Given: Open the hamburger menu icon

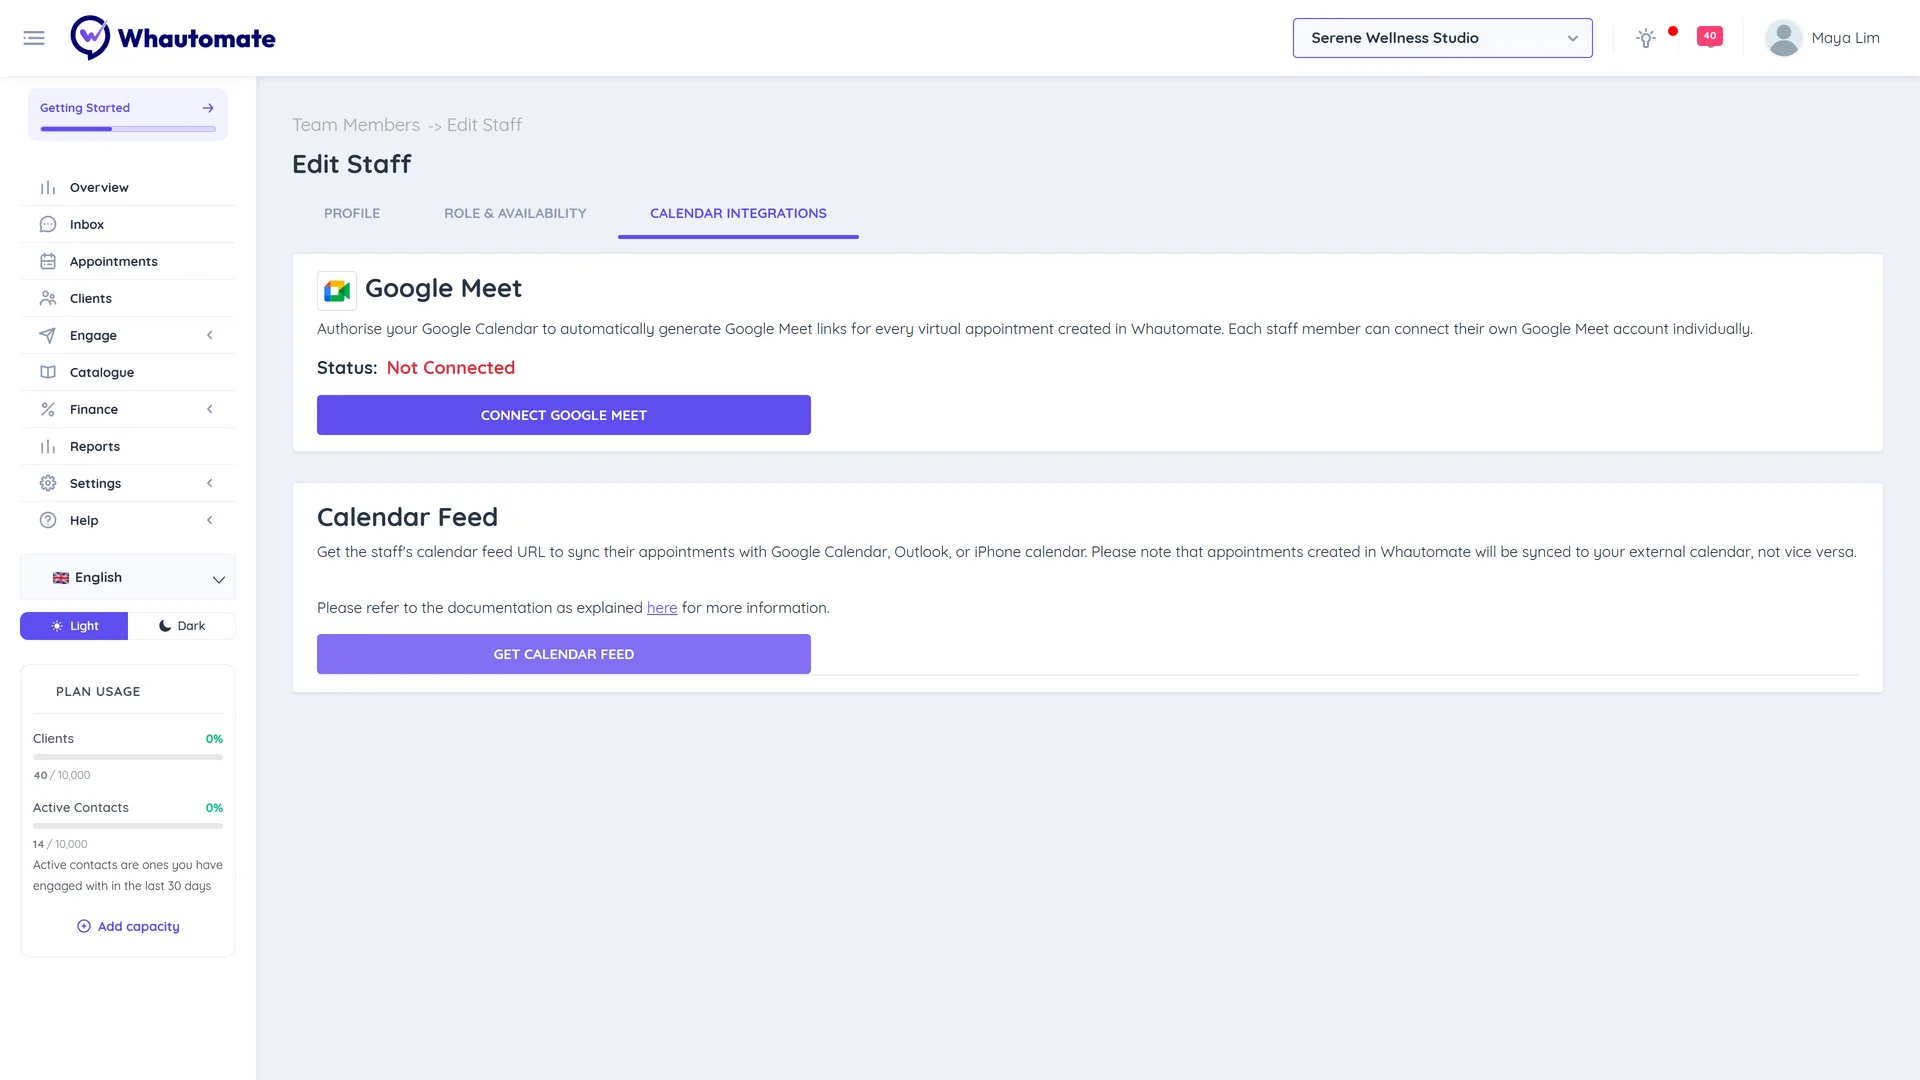Looking at the screenshot, I should [x=34, y=38].
